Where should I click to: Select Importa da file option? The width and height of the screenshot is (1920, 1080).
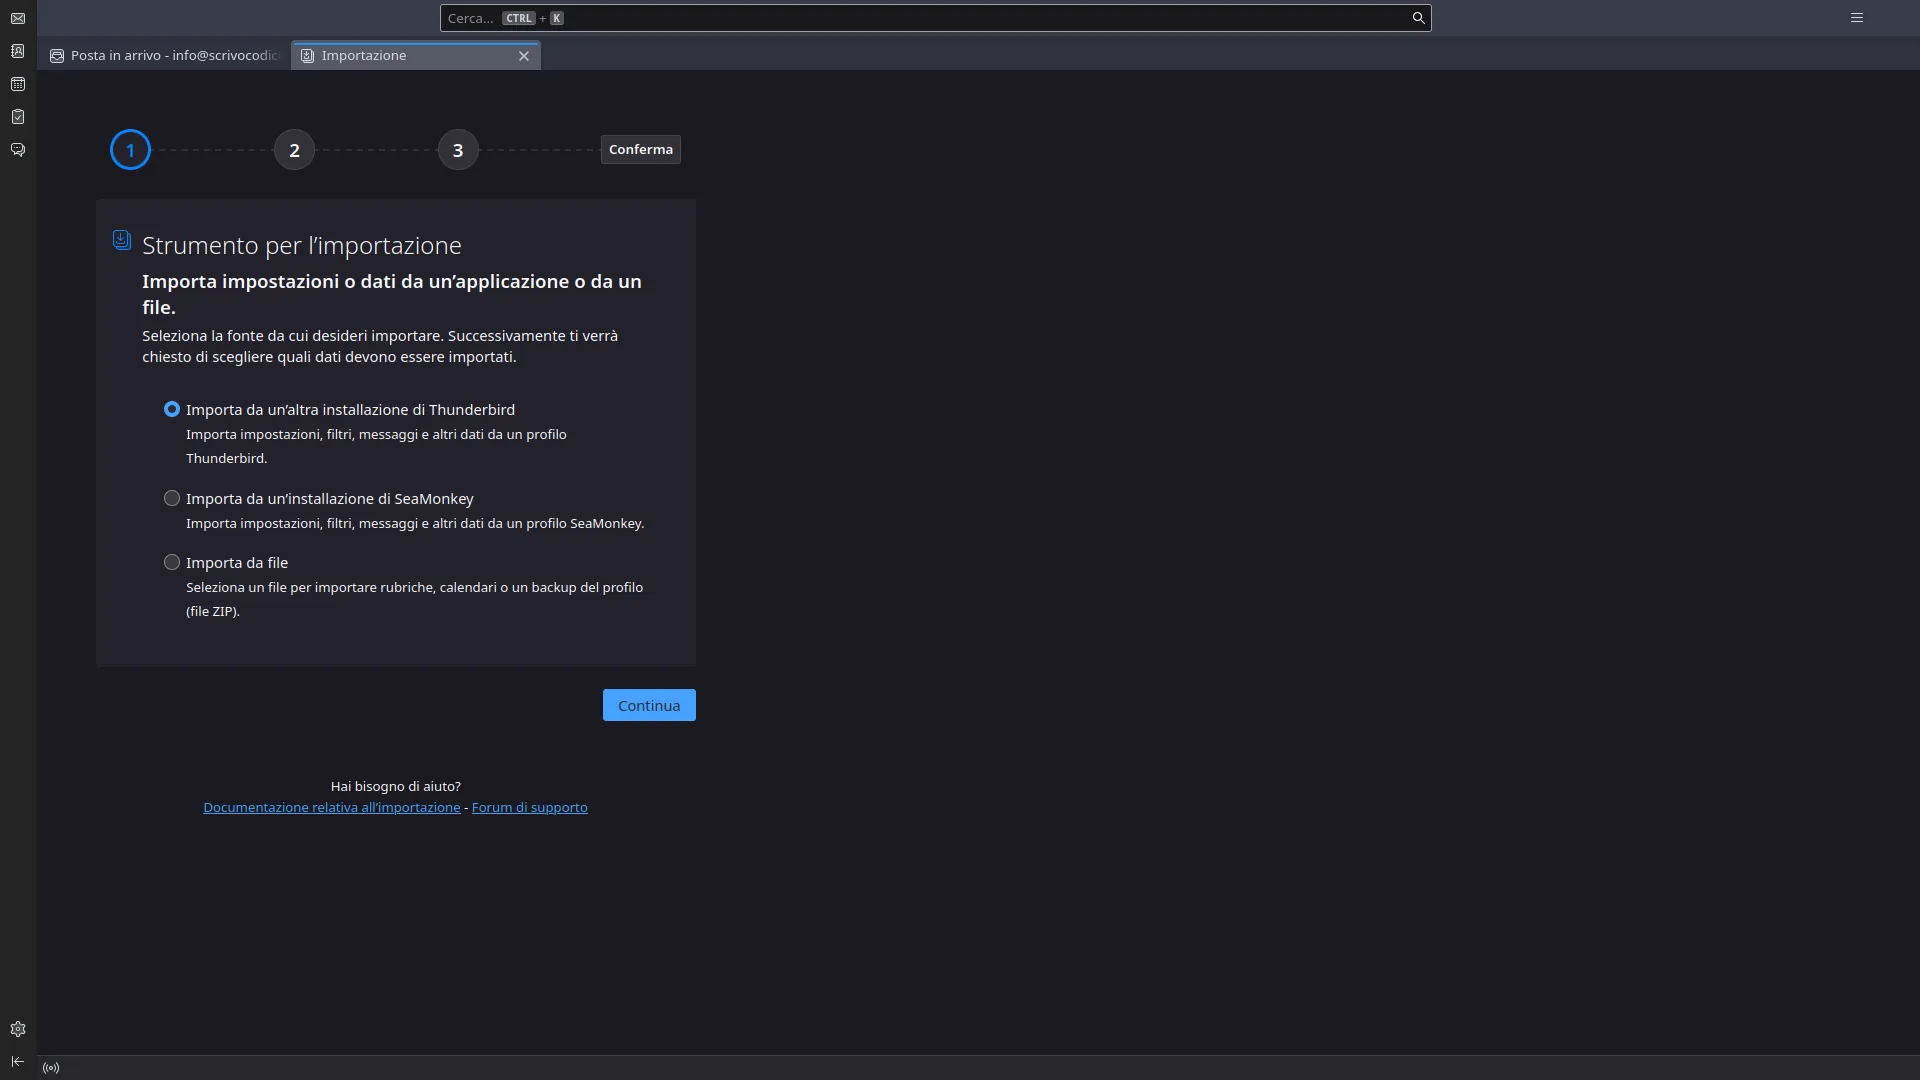pos(171,562)
